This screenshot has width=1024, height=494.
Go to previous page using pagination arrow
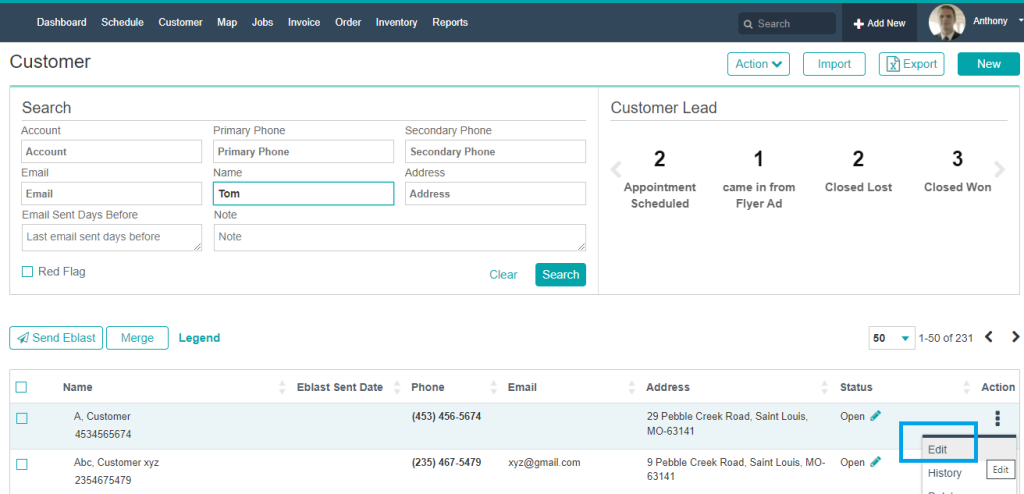pos(989,338)
